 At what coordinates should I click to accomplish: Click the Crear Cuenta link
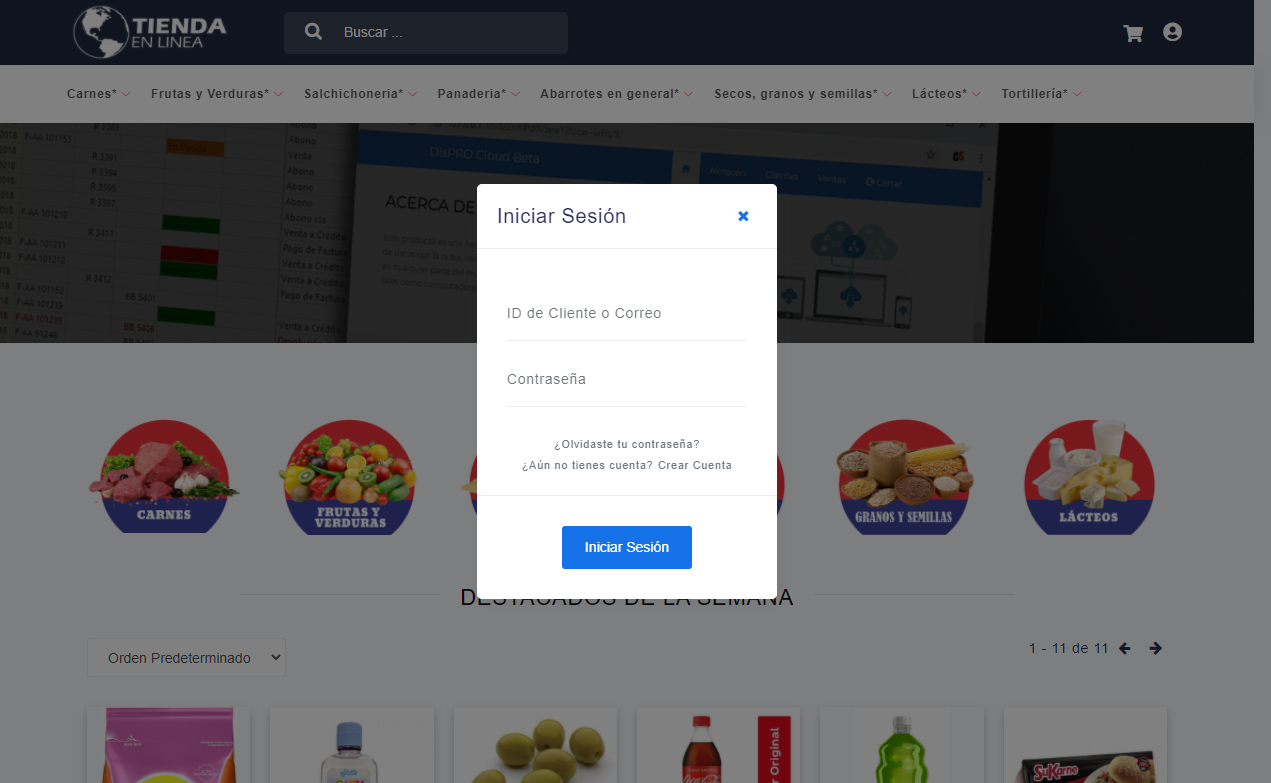[695, 466]
